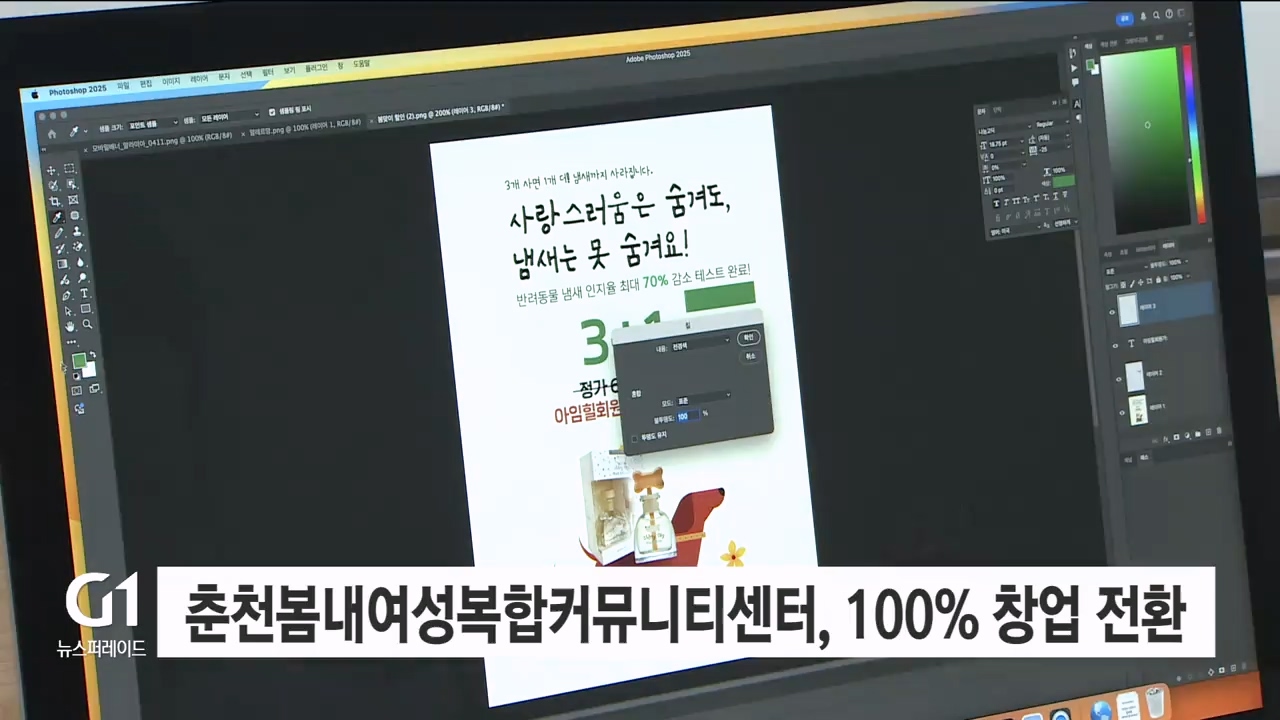The width and height of the screenshot is (1280, 720).
Task: Click the green foreground color swatch
Action: [x=79, y=361]
